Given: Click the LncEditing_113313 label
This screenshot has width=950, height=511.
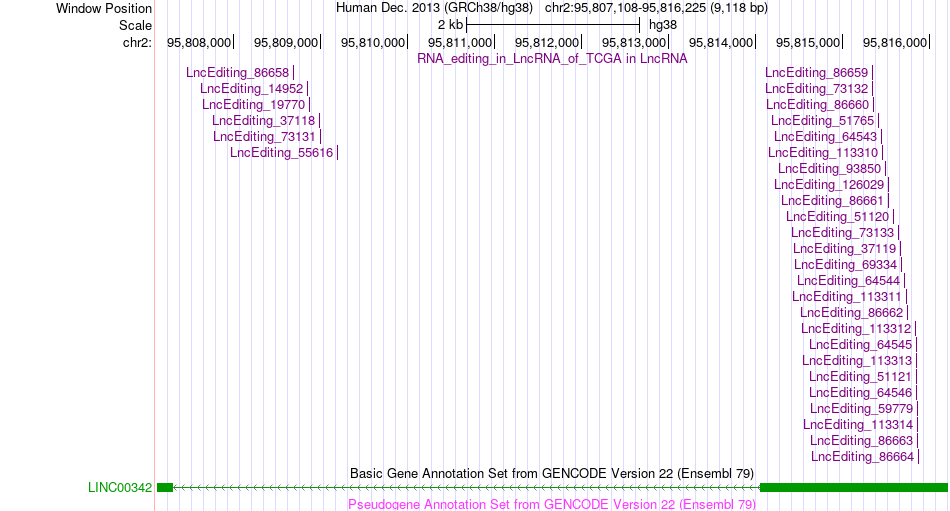Looking at the screenshot, I should point(857,361).
